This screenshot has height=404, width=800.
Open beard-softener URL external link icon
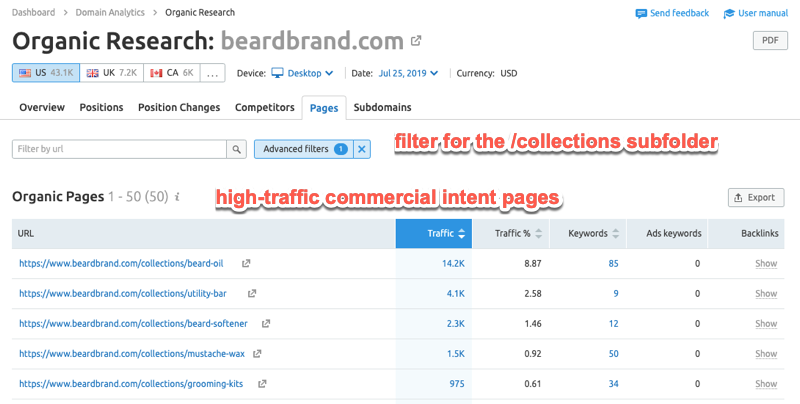(x=265, y=324)
